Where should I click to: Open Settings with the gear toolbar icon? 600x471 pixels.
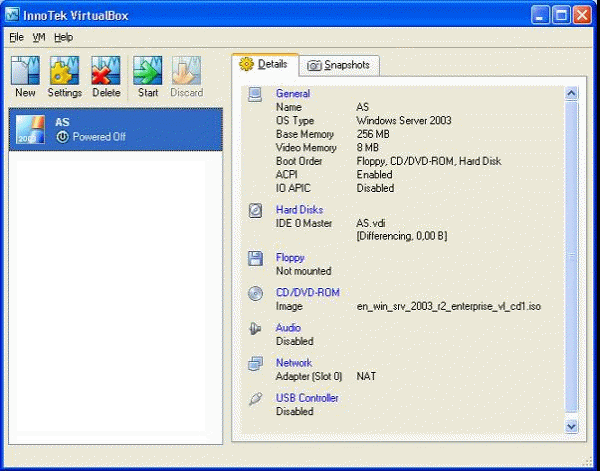tap(65, 70)
